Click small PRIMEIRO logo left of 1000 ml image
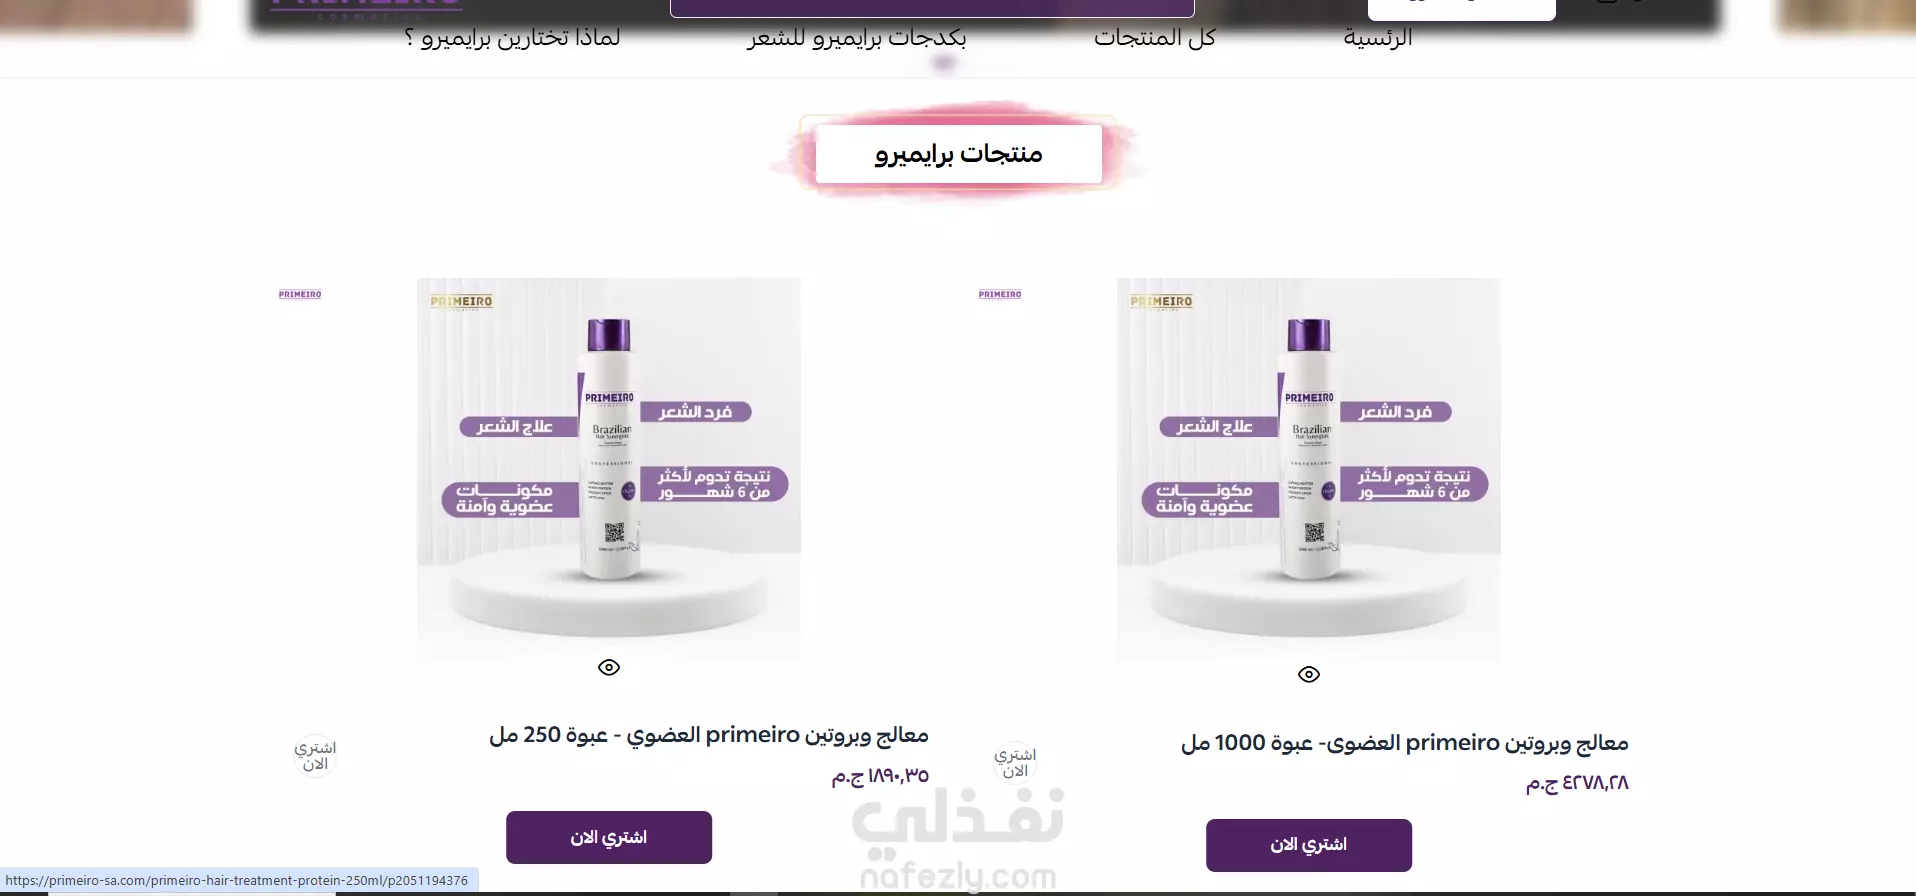This screenshot has height=896, width=1916. pyautogui.click(x=1000, y=294)
